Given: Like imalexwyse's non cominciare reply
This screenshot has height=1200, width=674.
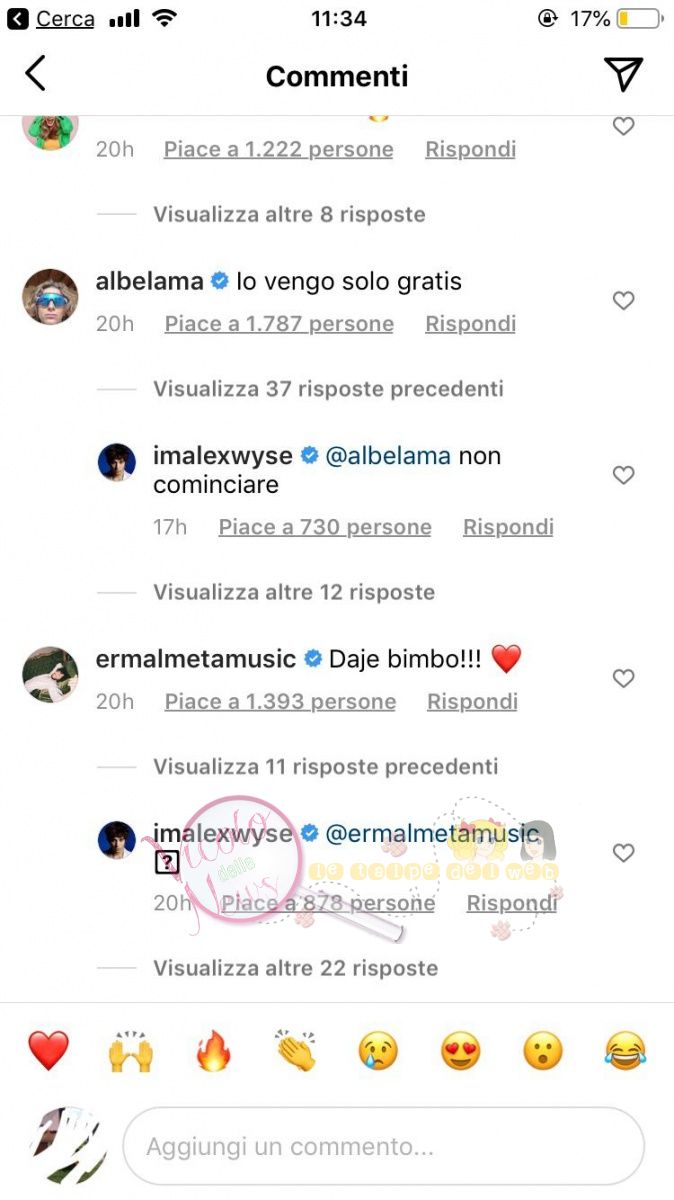Looking at the screenshot, I should point(623,476).
